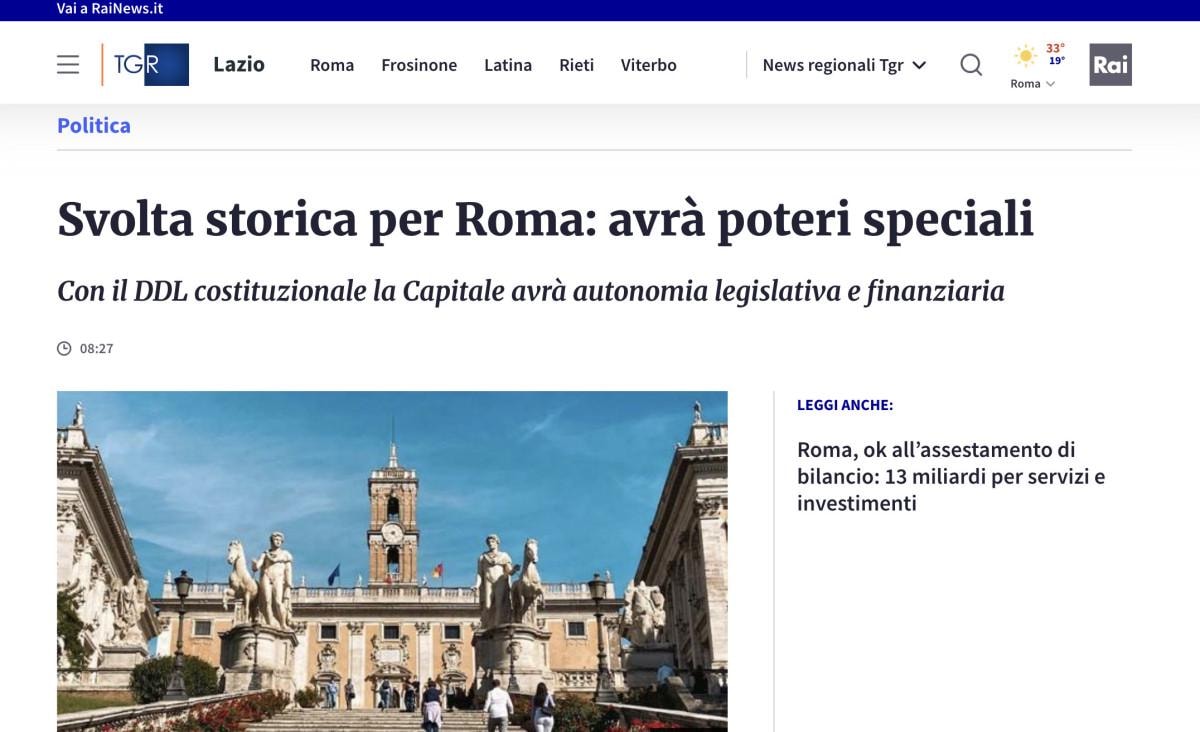Viewport: 1200px width, 732px height.
Task: Click the 33° temperature reading
Action: pyautogui.click(x=1055, y=48)
